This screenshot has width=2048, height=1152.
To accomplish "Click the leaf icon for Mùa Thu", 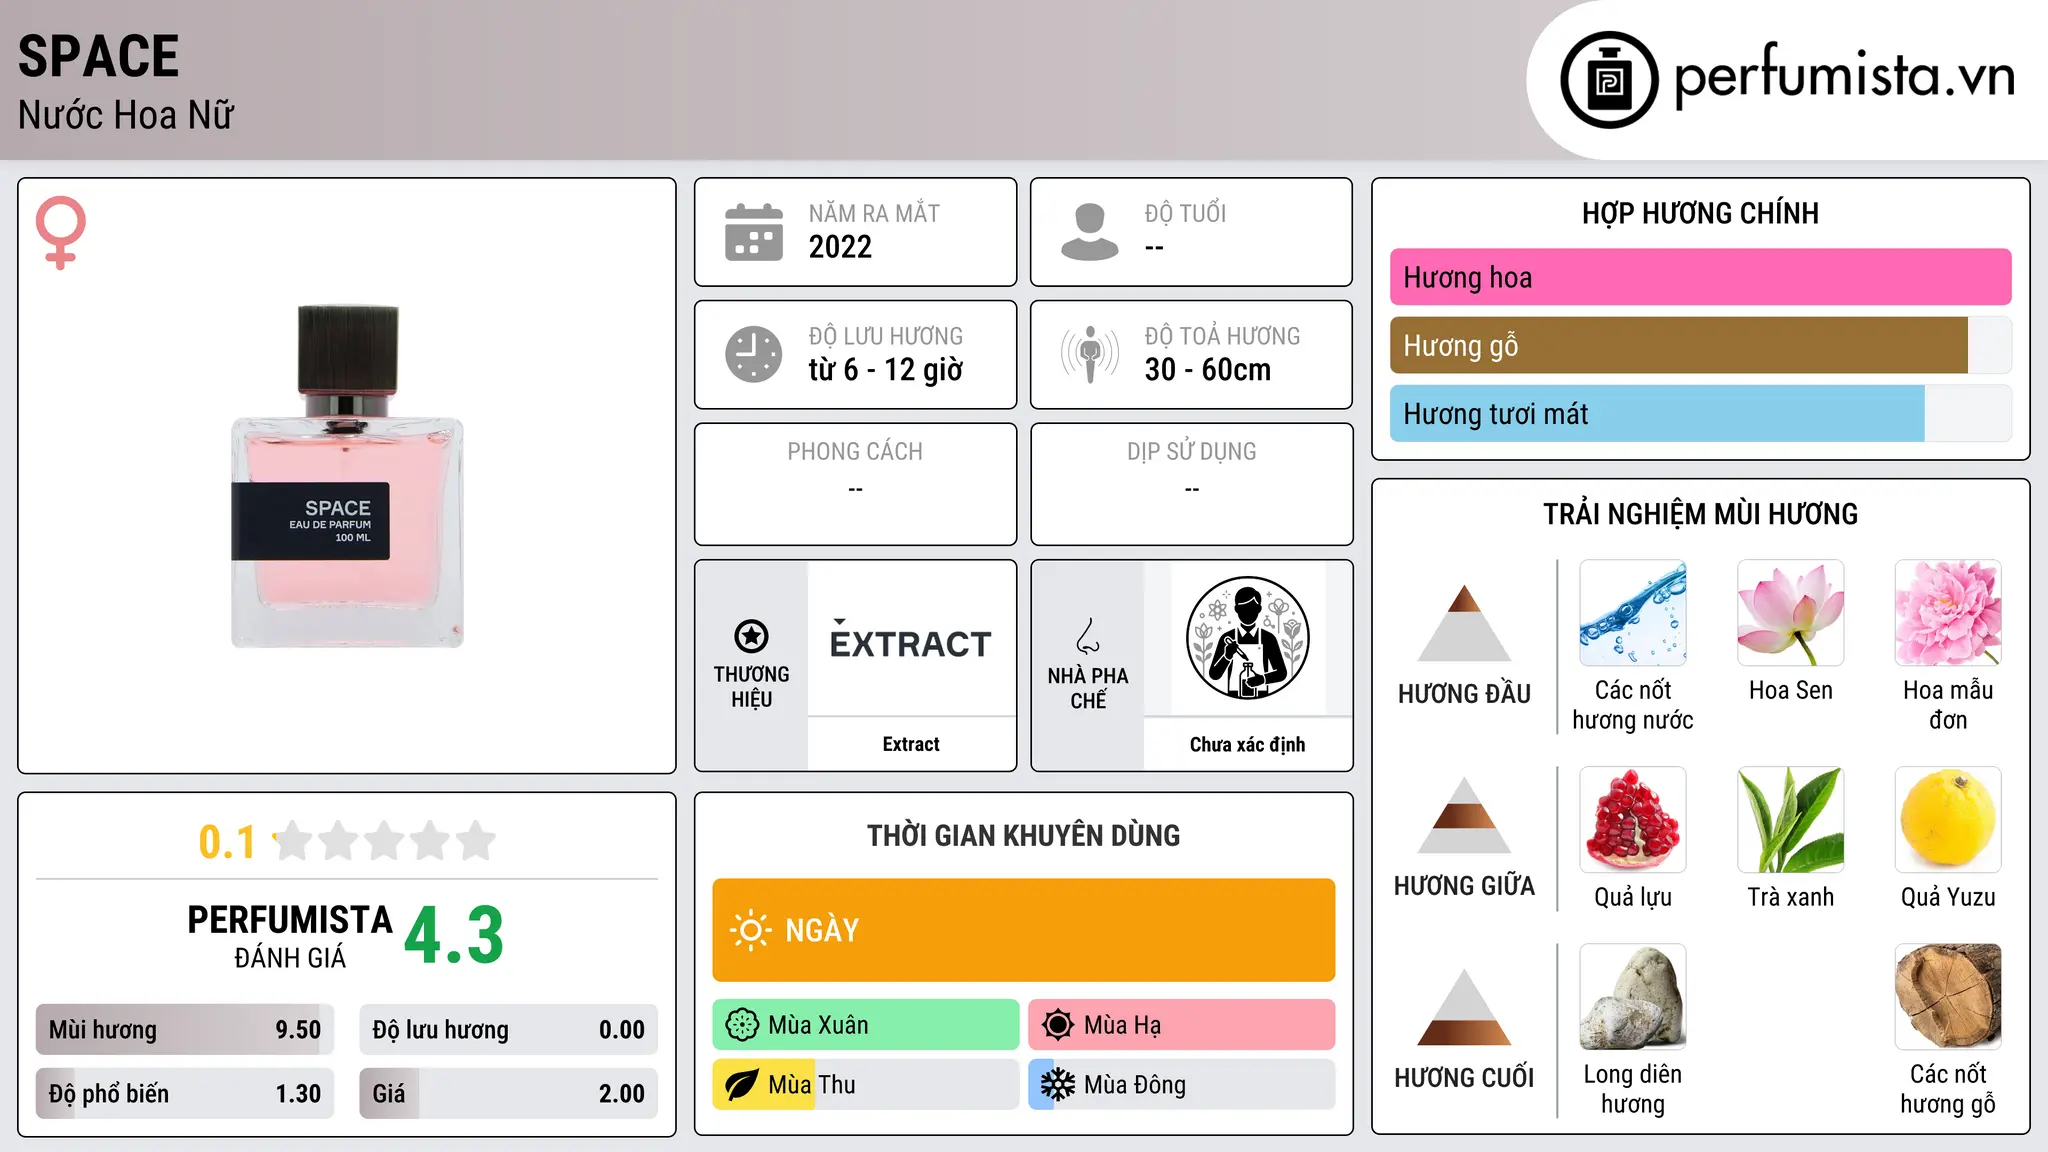I will coord(742,1085).
